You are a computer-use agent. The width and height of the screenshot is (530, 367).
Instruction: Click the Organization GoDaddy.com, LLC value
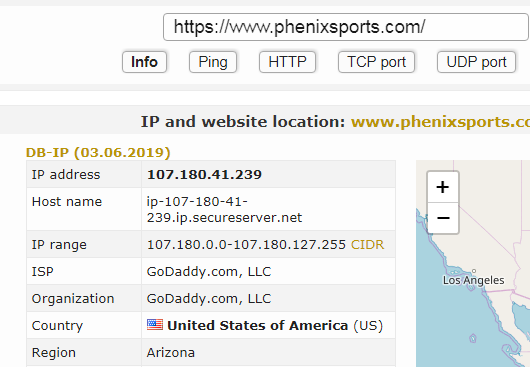[x=209, y=299]
